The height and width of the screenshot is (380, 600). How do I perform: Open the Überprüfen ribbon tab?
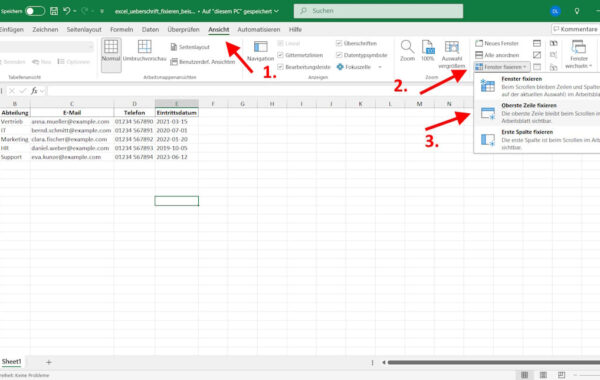pos(183,29)
